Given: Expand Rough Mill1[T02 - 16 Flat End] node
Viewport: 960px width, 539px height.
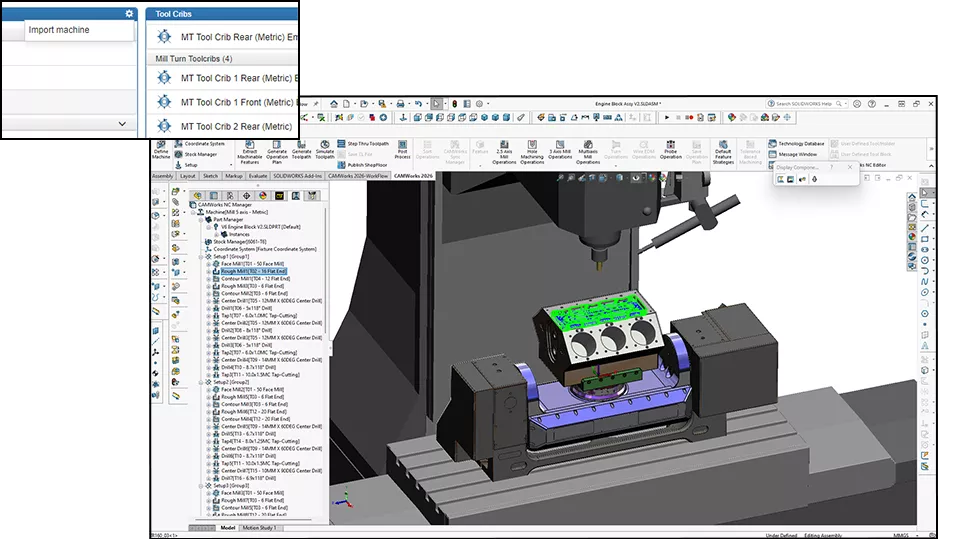Looking at the screenshot, I should pos(209,271).
